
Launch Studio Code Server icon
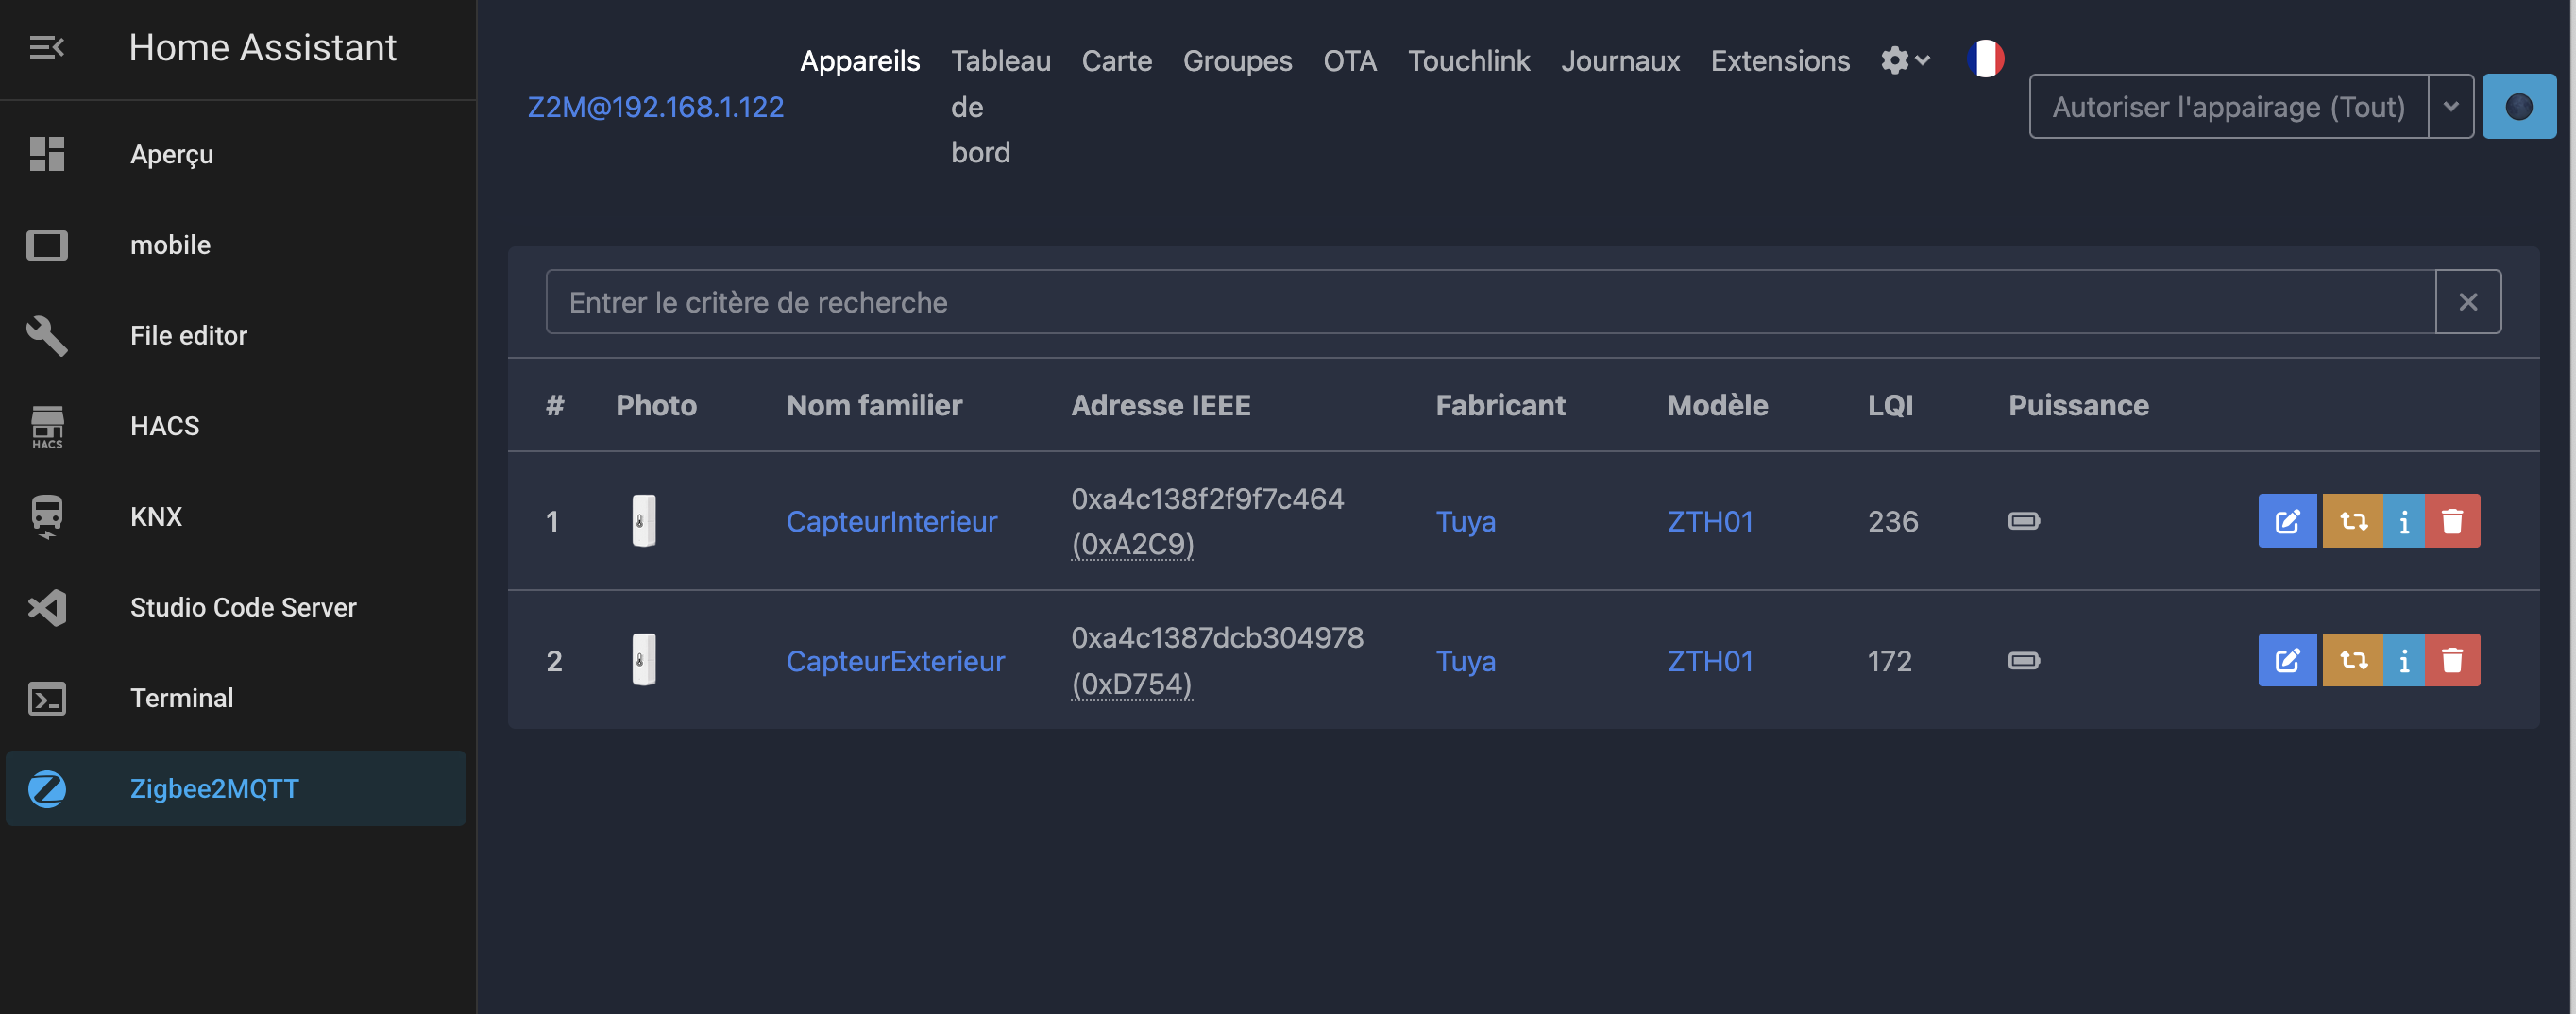[46, 607]
